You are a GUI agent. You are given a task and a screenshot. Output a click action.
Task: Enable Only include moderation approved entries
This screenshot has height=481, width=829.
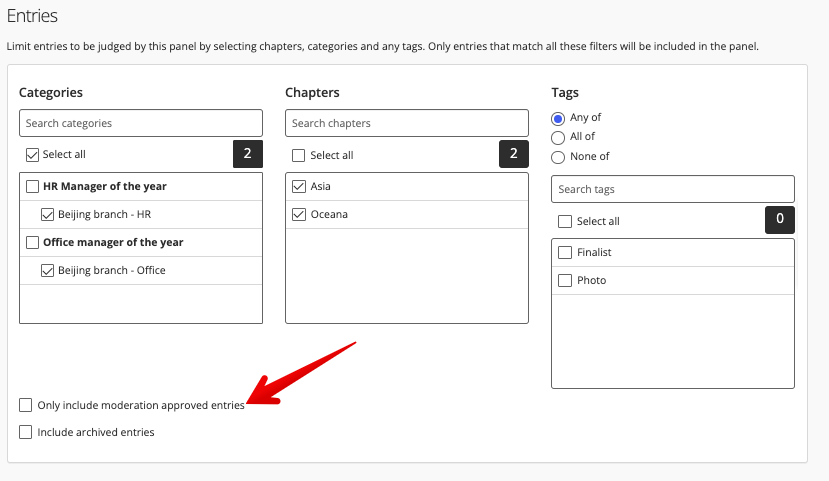(25, 405)
